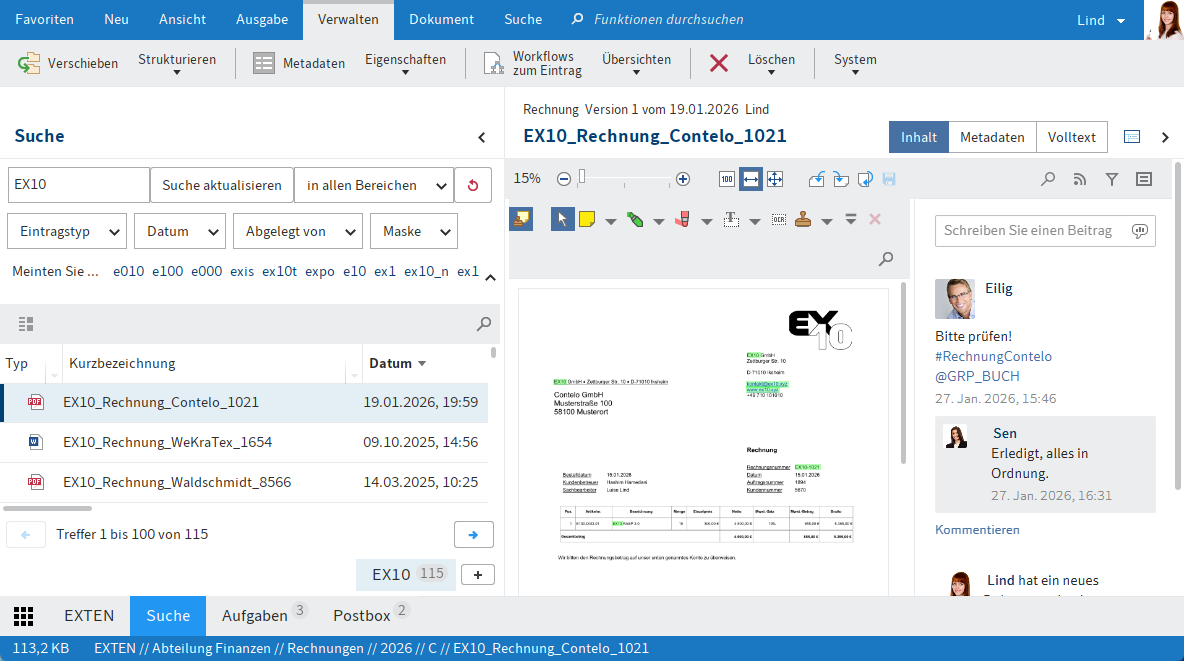Click the zoom slider track
The height and width of the screenshot is (661, 1184).
[x=625, y=179]
